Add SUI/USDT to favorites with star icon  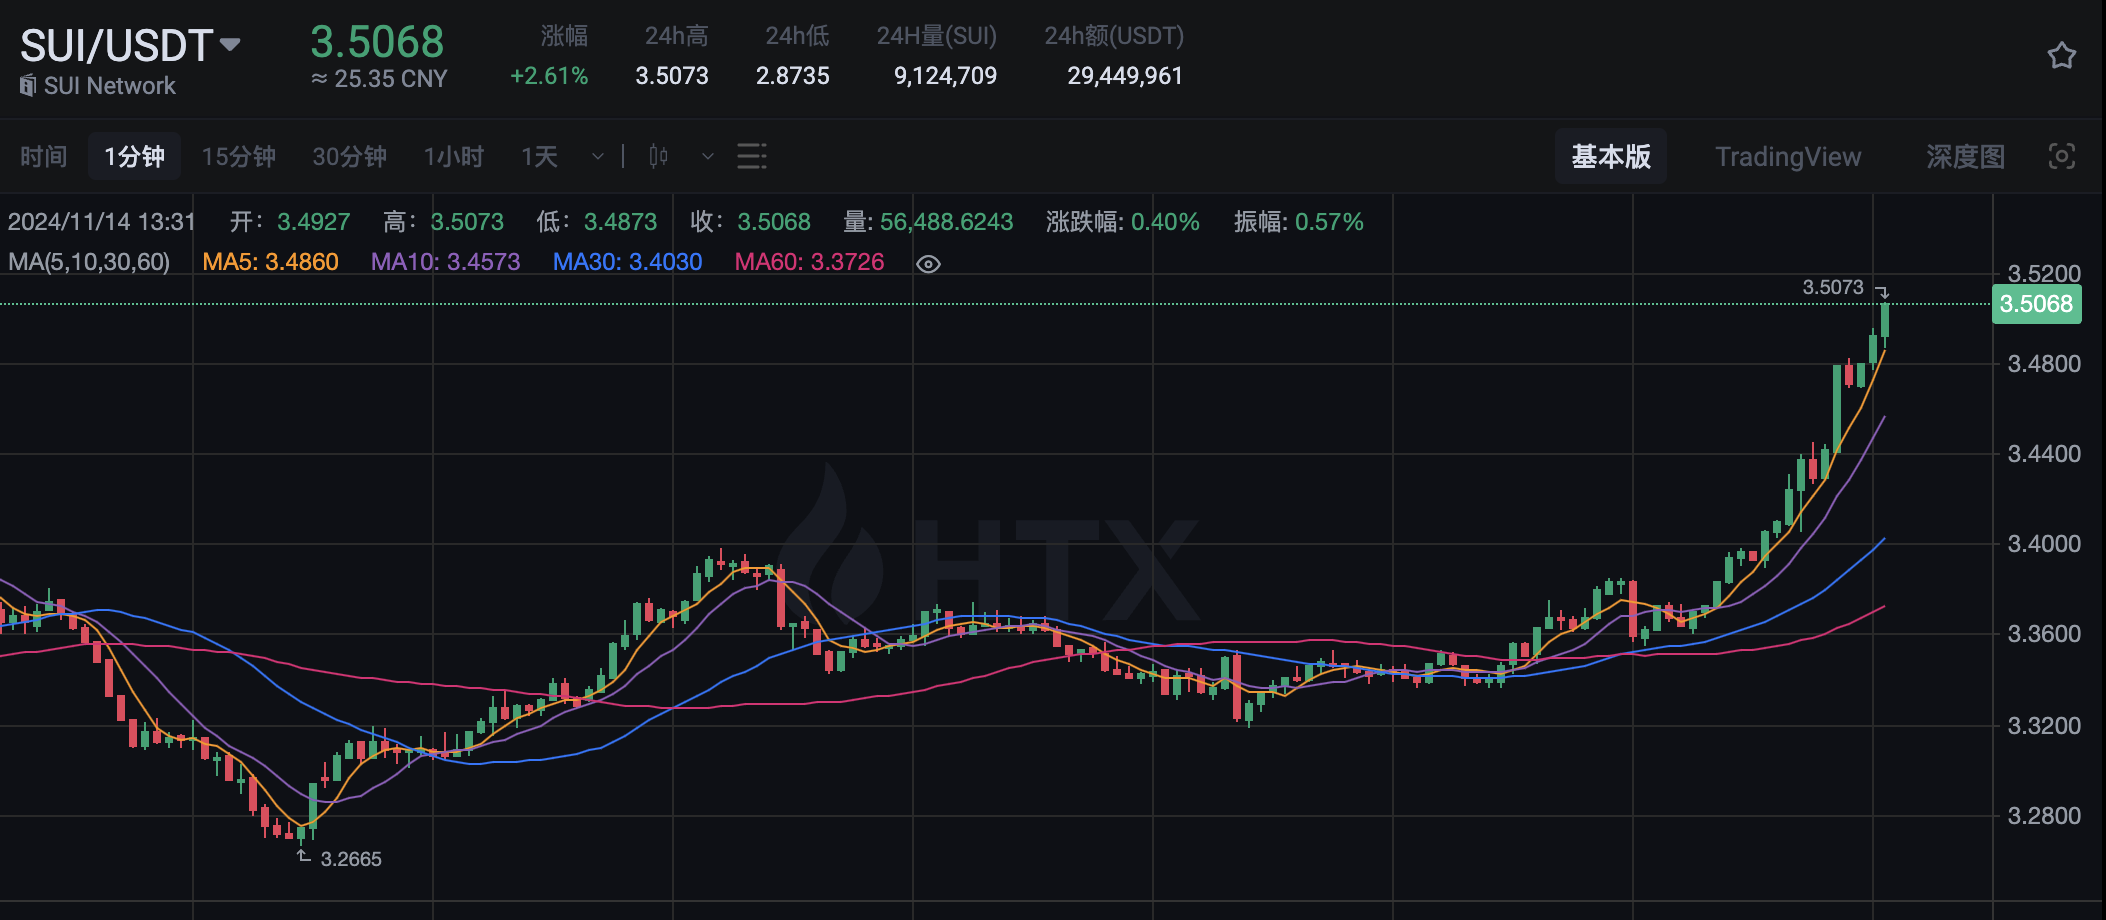tap(2061, 56)
